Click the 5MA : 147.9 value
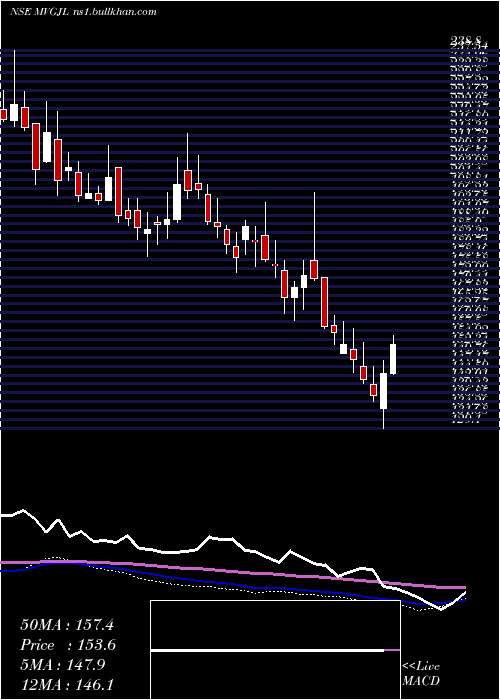The image size is (500, 700). (x=62, y=665)
